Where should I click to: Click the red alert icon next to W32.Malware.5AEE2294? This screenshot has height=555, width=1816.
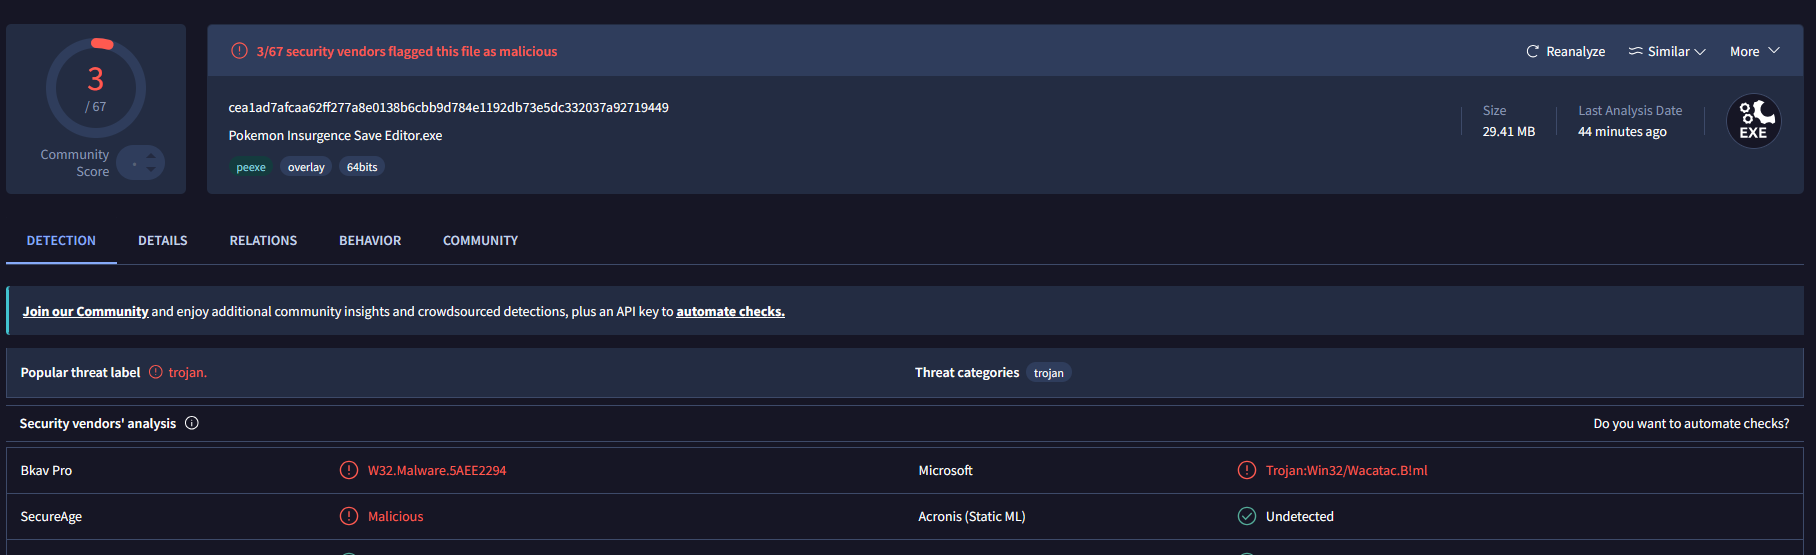click(x=349, y=470)
